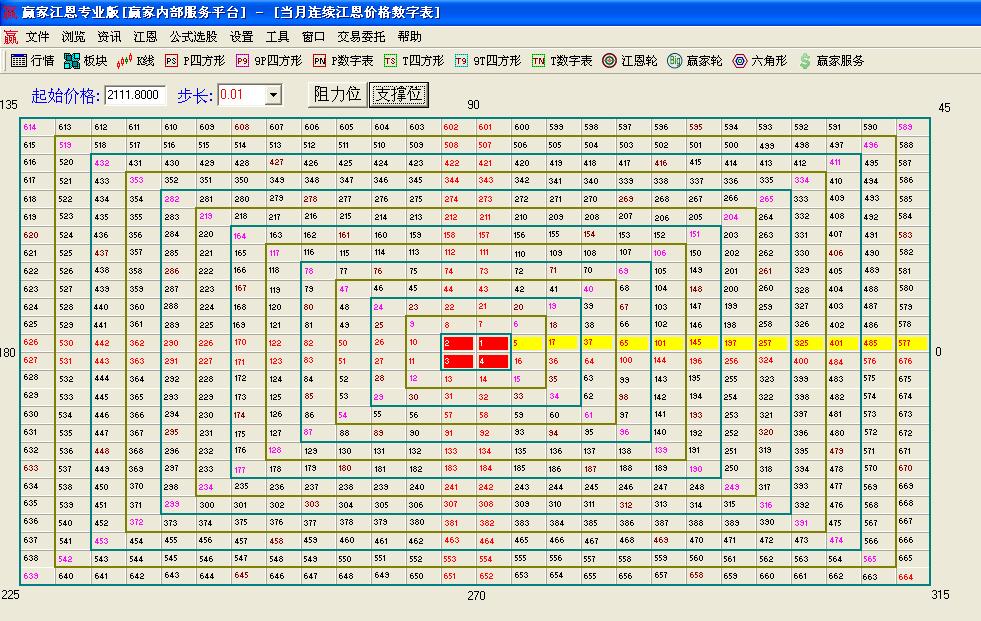981x621 pixels.
Task: Select the 板块 (sectors) tool
Action: [82, 59]
